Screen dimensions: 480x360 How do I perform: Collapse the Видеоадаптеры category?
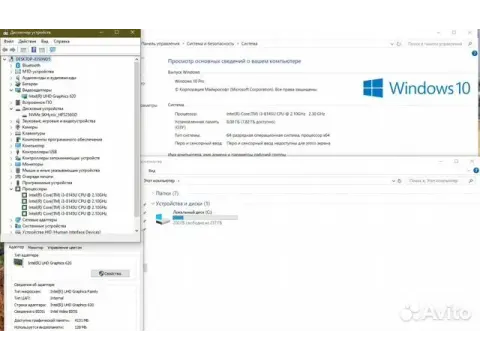click(11, 90)
